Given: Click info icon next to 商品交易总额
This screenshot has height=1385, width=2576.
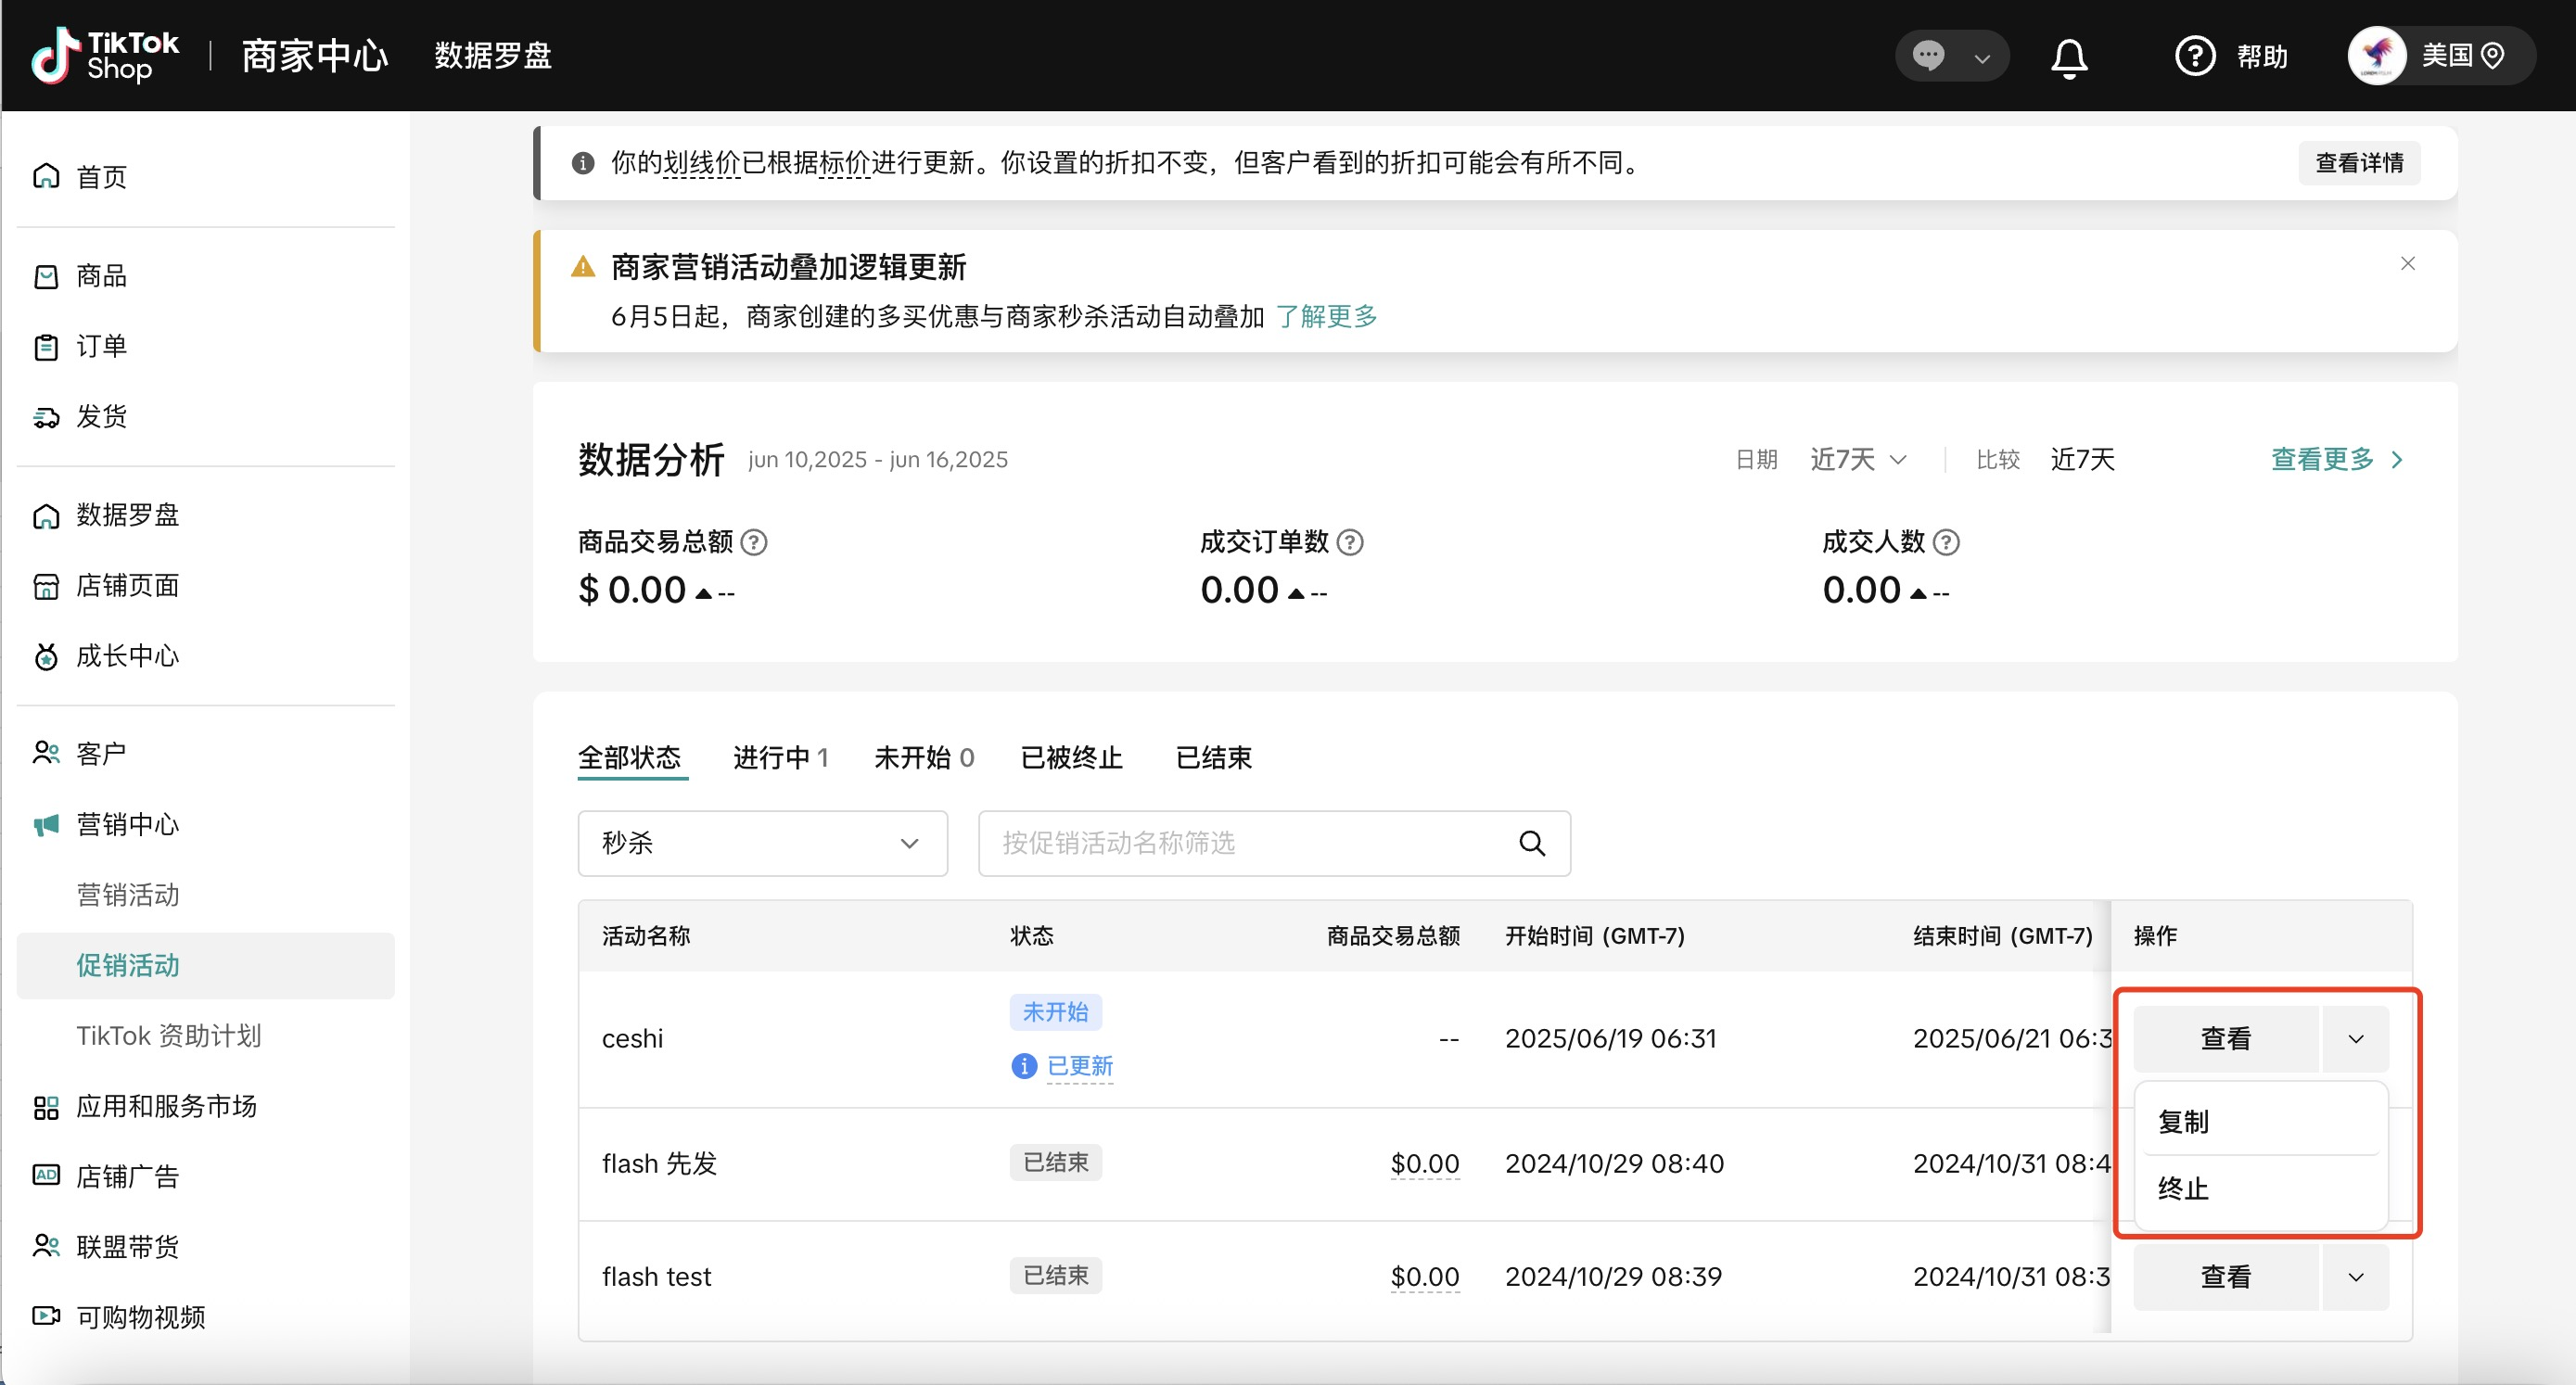Looking at the screenshot, I should (754, 542).
